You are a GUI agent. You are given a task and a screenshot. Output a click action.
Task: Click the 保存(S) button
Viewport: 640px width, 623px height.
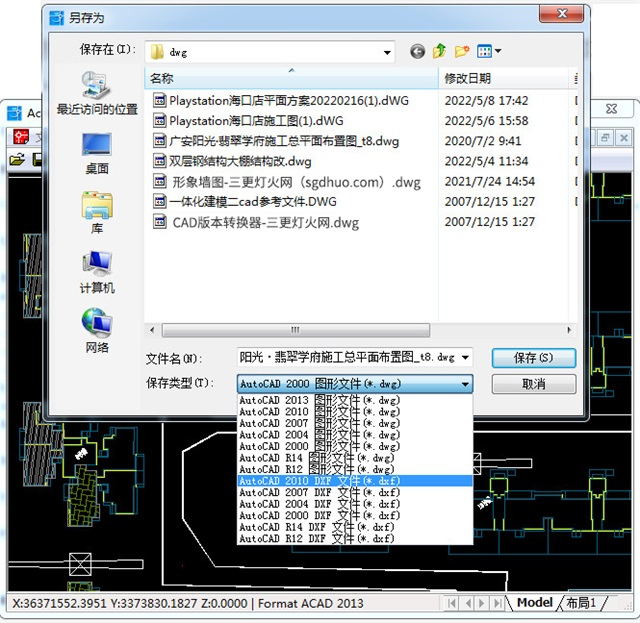coord(533,358)
